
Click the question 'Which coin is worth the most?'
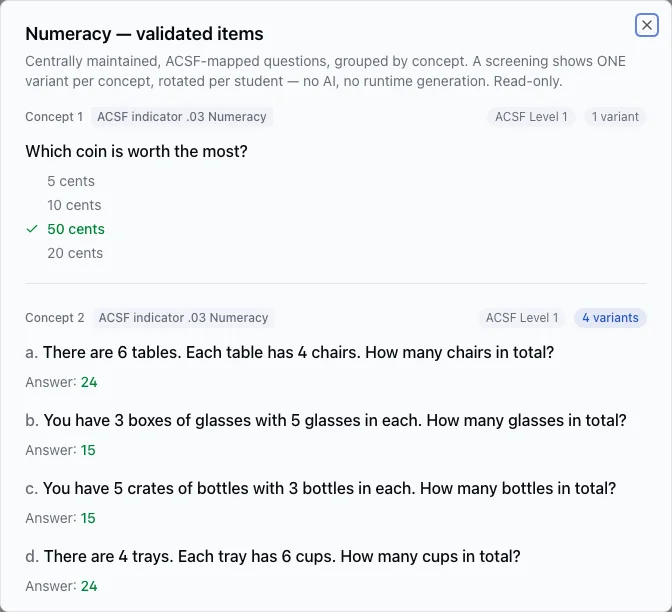tap(136, 151)
